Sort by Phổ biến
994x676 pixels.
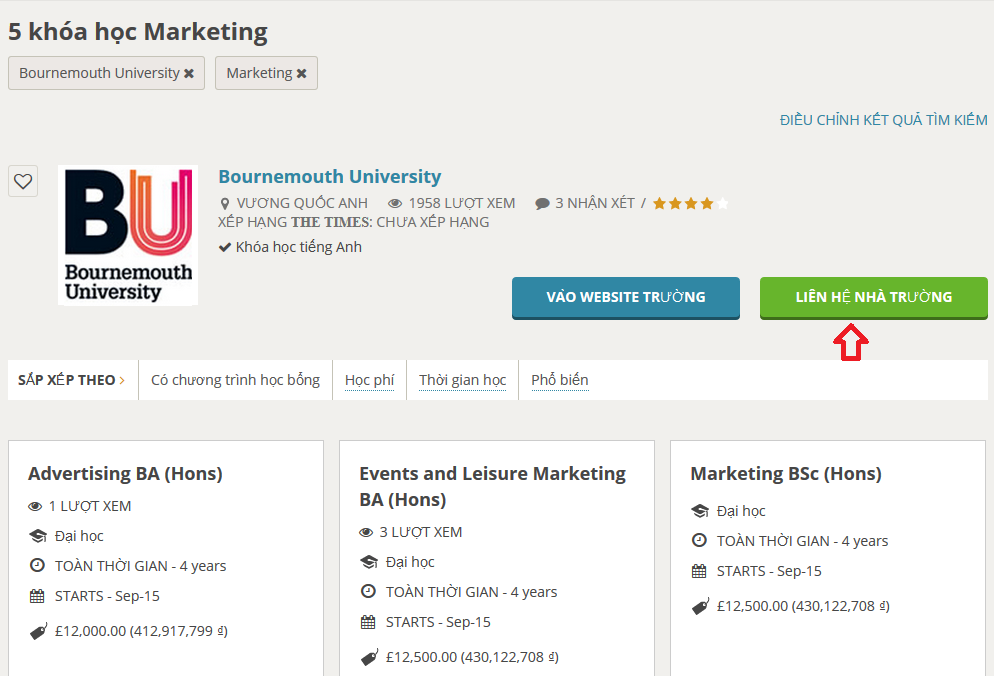pos(560,380)
